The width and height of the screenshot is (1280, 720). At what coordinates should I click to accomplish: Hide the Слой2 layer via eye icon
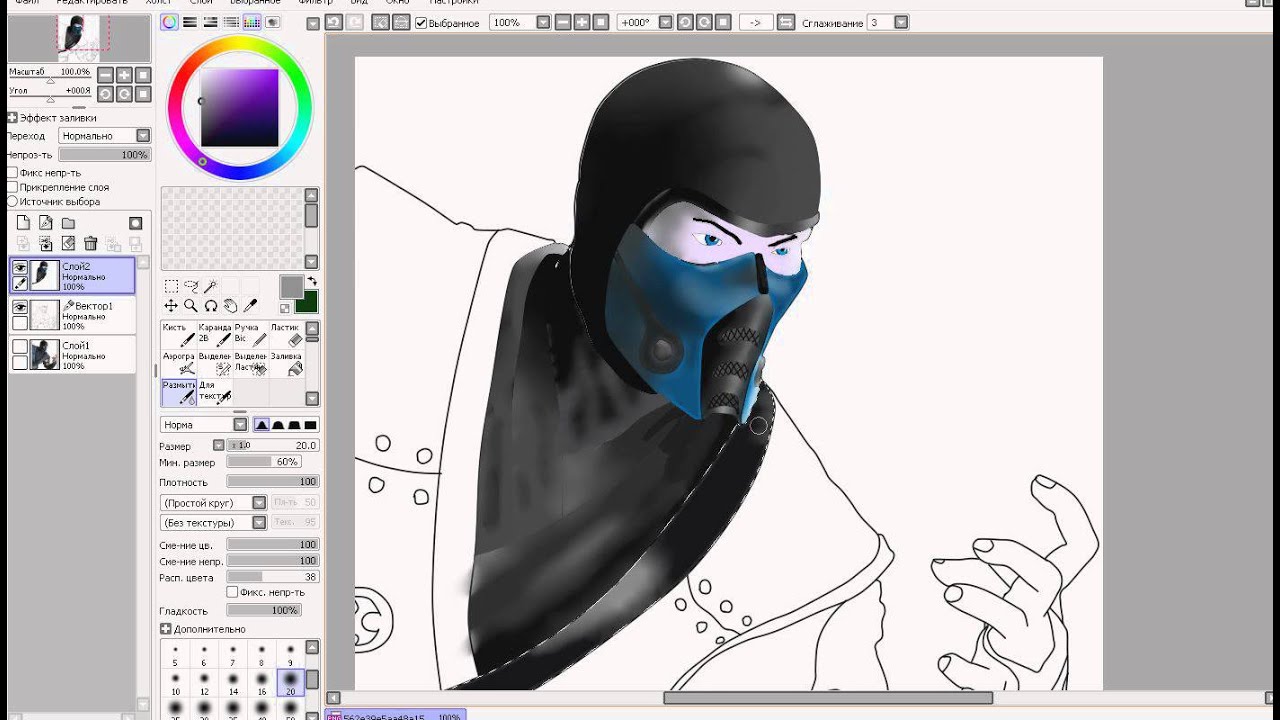19,267
